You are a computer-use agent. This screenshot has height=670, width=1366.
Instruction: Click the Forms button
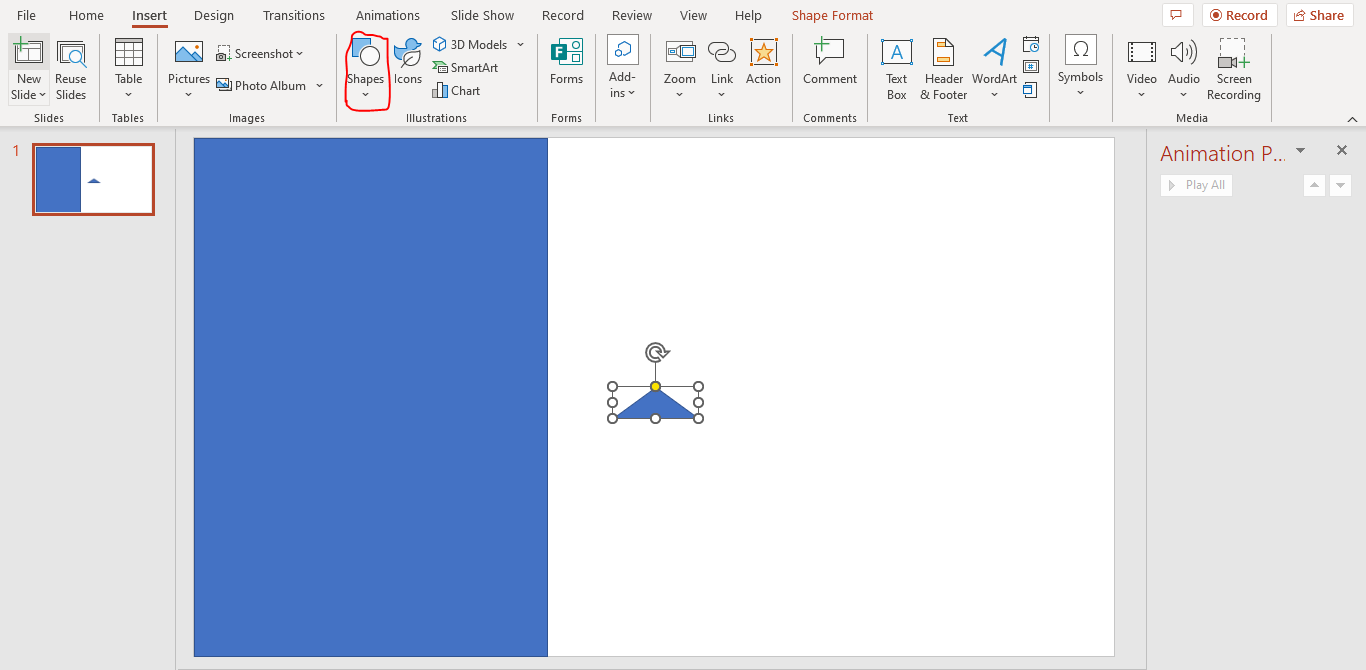pos(566,62)
